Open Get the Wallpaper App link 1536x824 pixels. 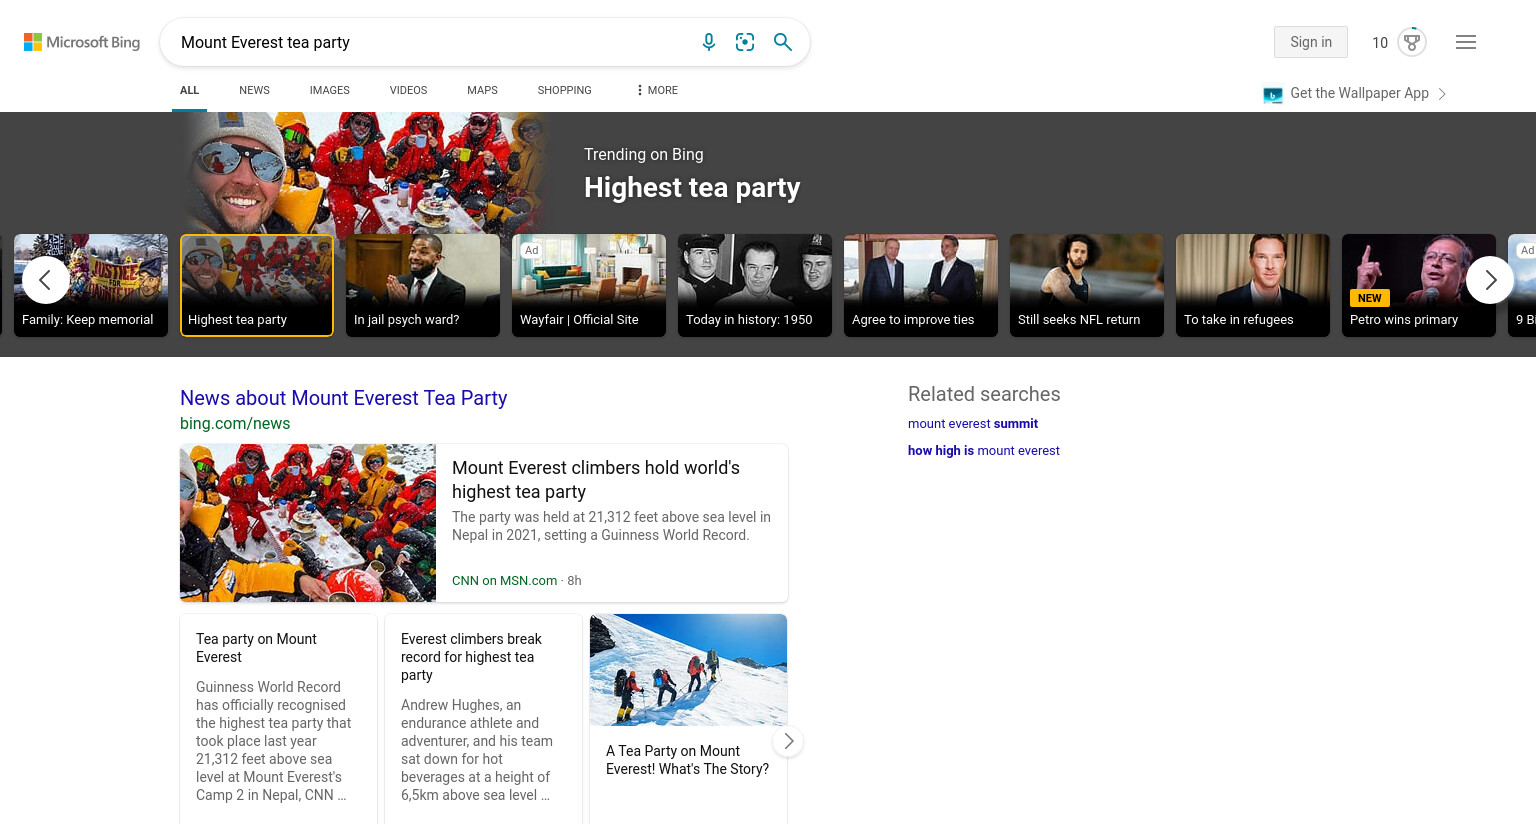[1359, 93]
